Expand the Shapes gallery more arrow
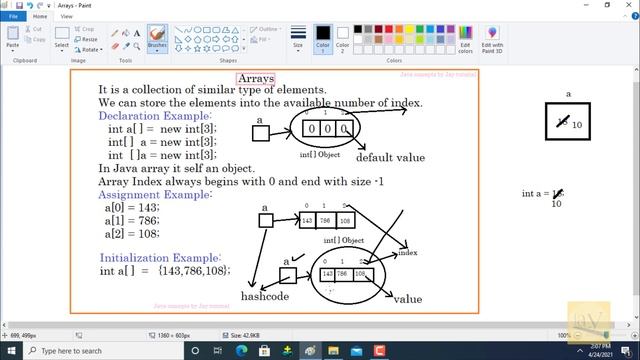This screenshot has height=360, width=640. [244, 49]
